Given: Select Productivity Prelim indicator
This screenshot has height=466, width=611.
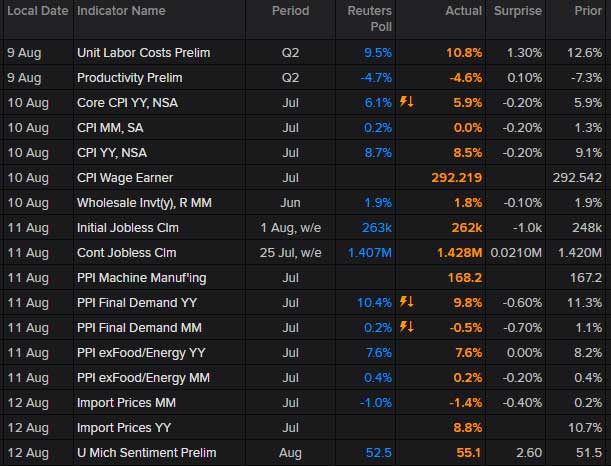Looking at the screenshot, I should coord(130,78).
